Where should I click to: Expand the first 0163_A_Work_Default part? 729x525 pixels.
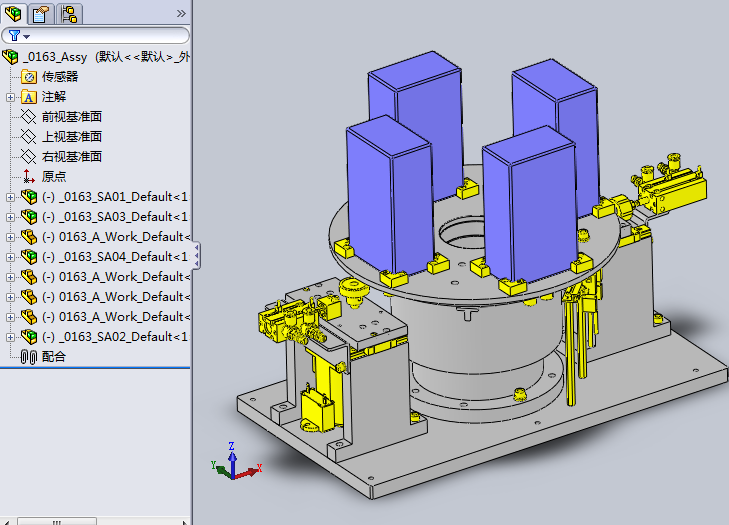pyautogui.click(x=10, y=237)
